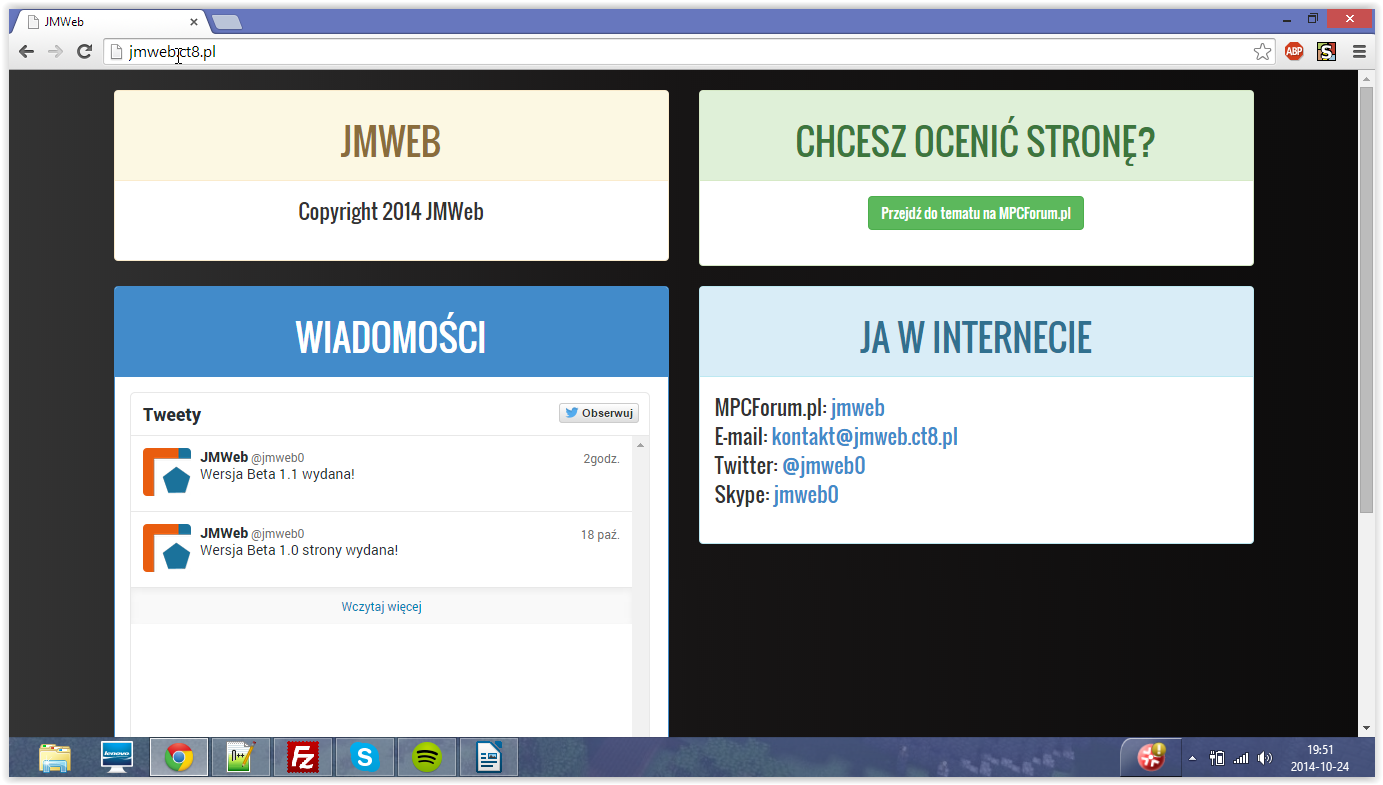Click the 'JA W INTERNECIE' panel heading
Screen dimensions: 1383x785
click(x=976, y=337)
